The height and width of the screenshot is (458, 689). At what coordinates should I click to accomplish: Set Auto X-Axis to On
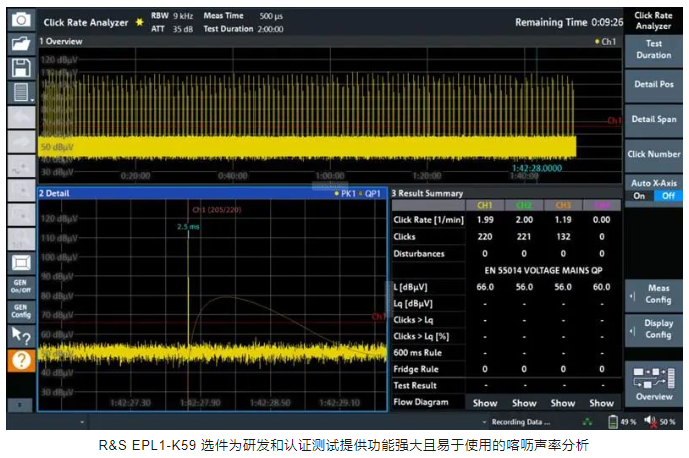(x=639, y=196)
